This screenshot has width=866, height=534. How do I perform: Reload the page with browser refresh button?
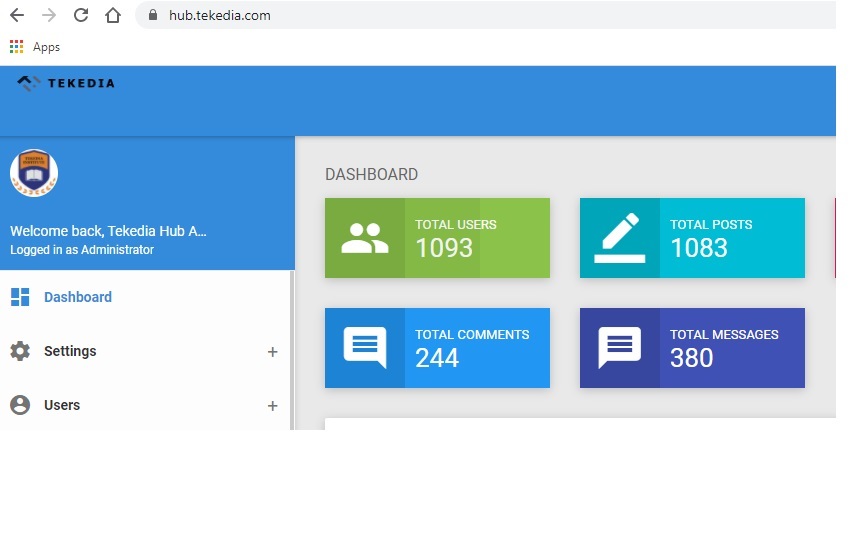tap(81, 15)
